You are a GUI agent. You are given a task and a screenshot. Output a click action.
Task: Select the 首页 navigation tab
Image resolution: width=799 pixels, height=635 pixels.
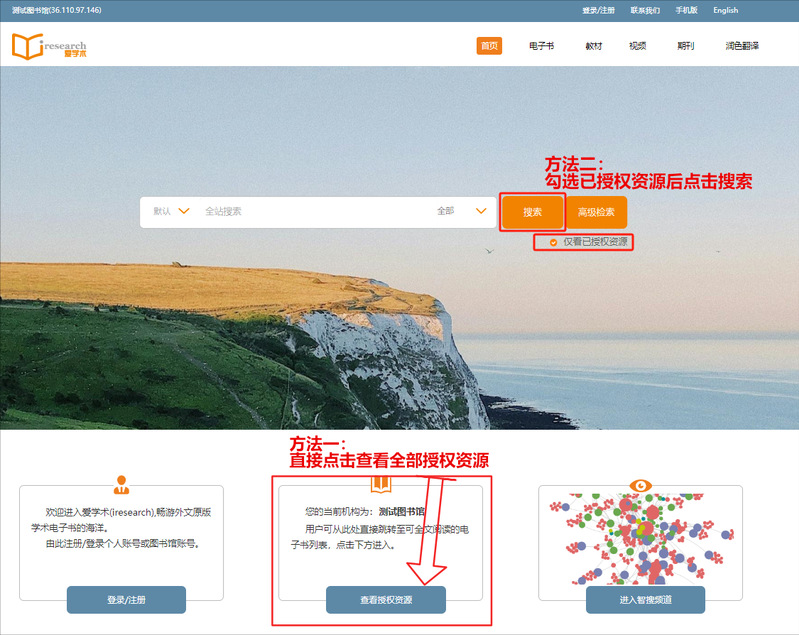click(x=489, y=46)
